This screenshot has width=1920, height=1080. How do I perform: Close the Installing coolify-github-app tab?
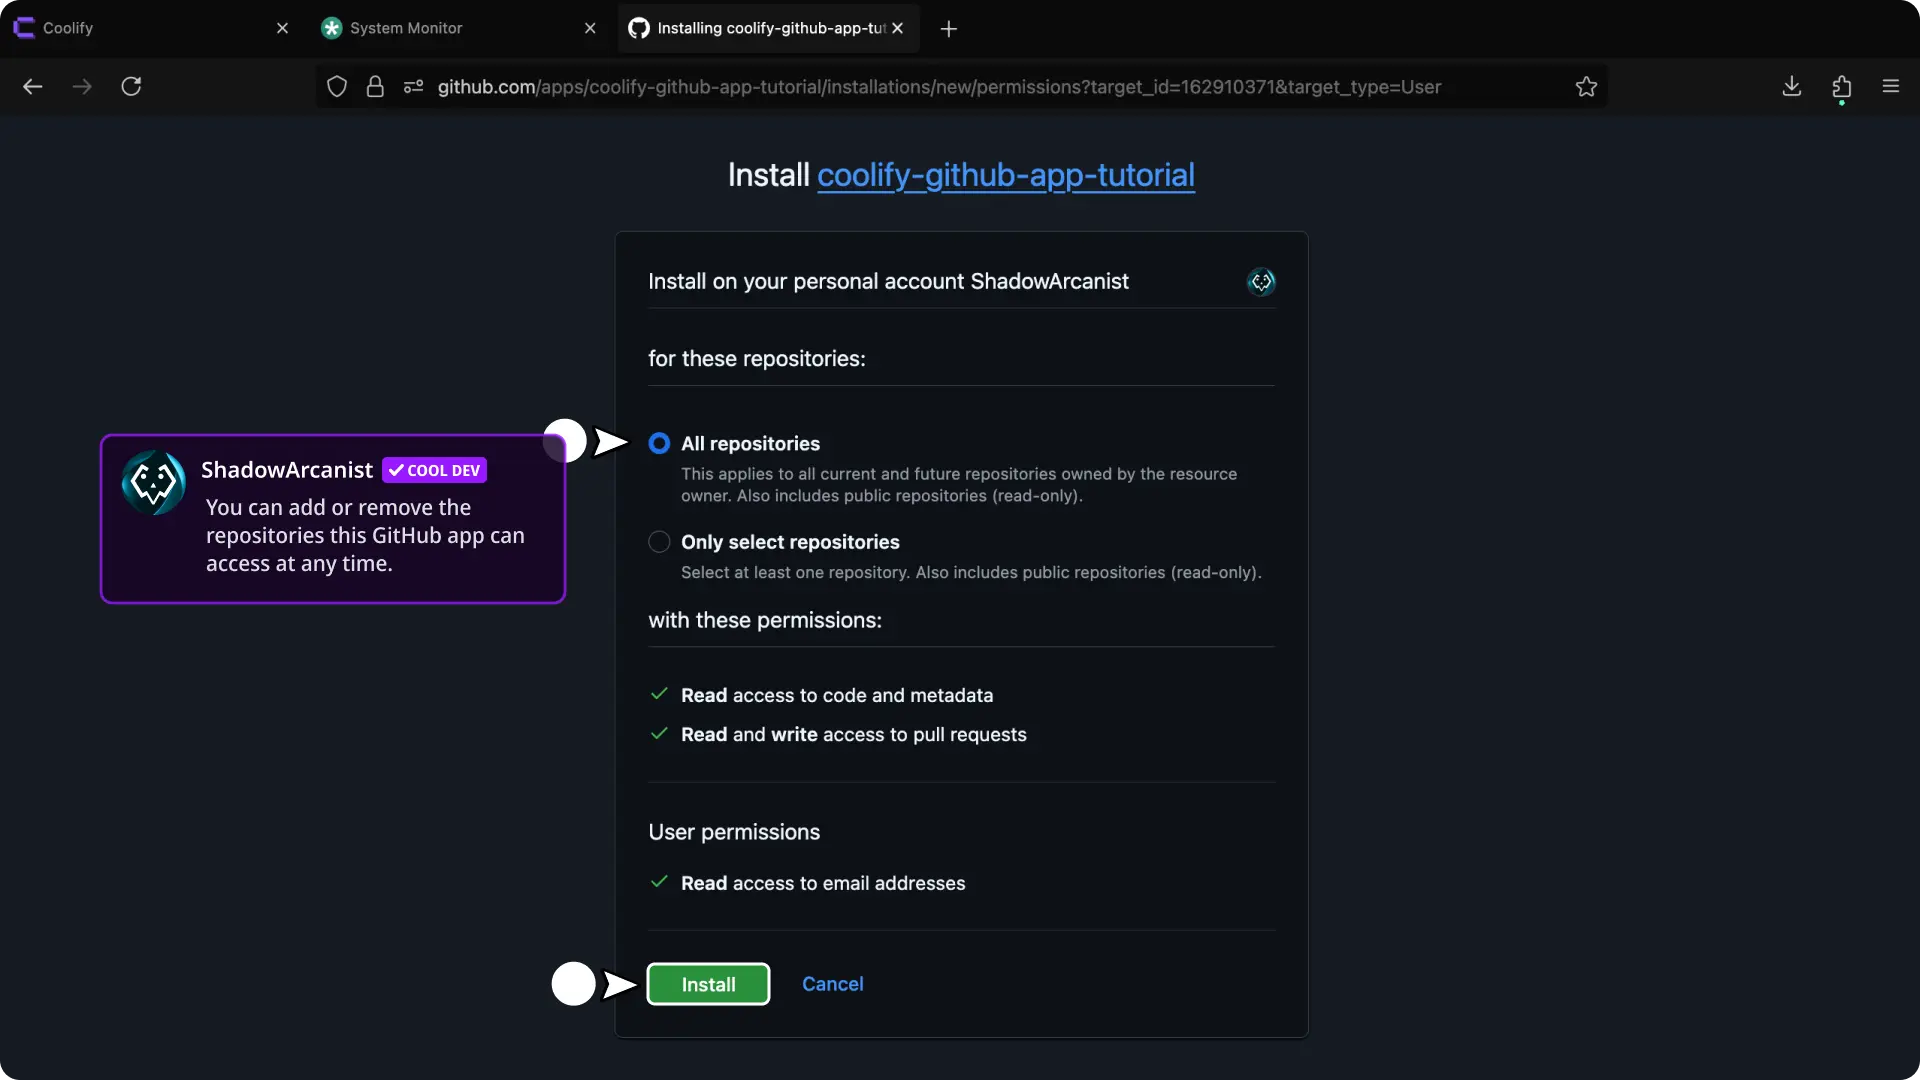898,28
